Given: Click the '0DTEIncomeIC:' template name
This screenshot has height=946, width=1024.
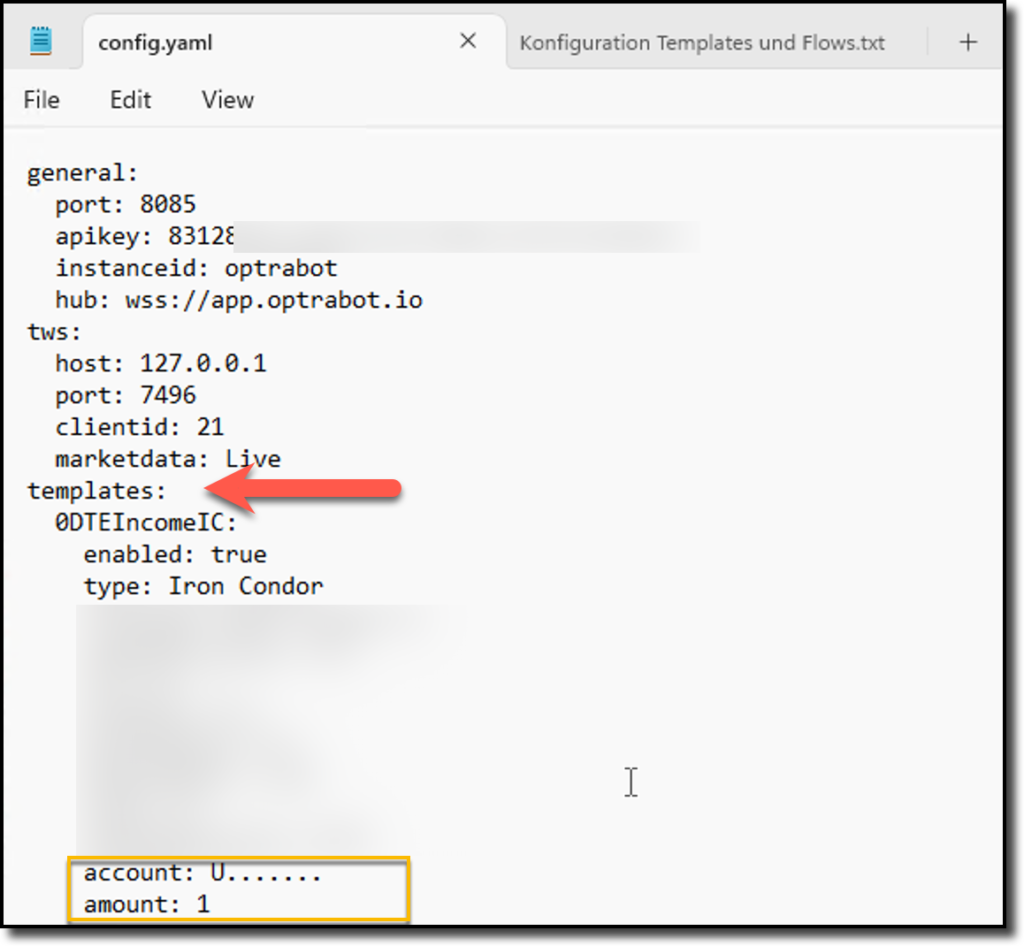Looking at the screenshot, I should [146, 523].
